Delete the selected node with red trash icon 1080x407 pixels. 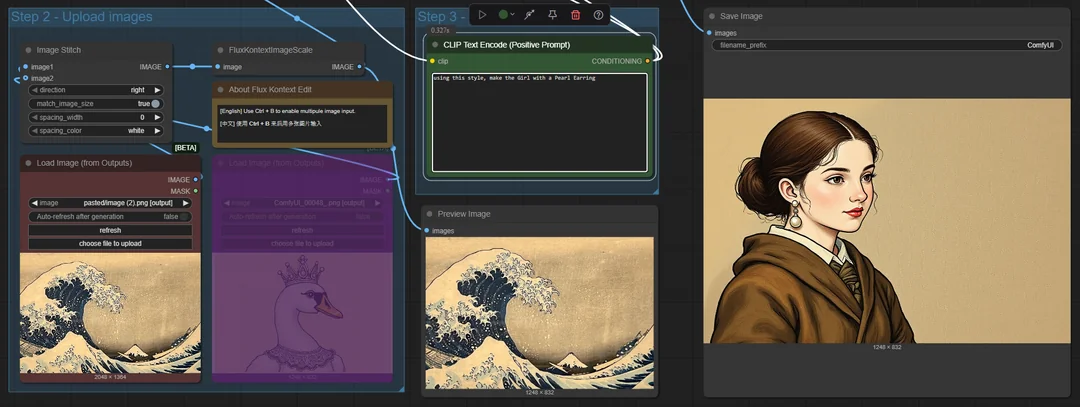coord(576,14)
